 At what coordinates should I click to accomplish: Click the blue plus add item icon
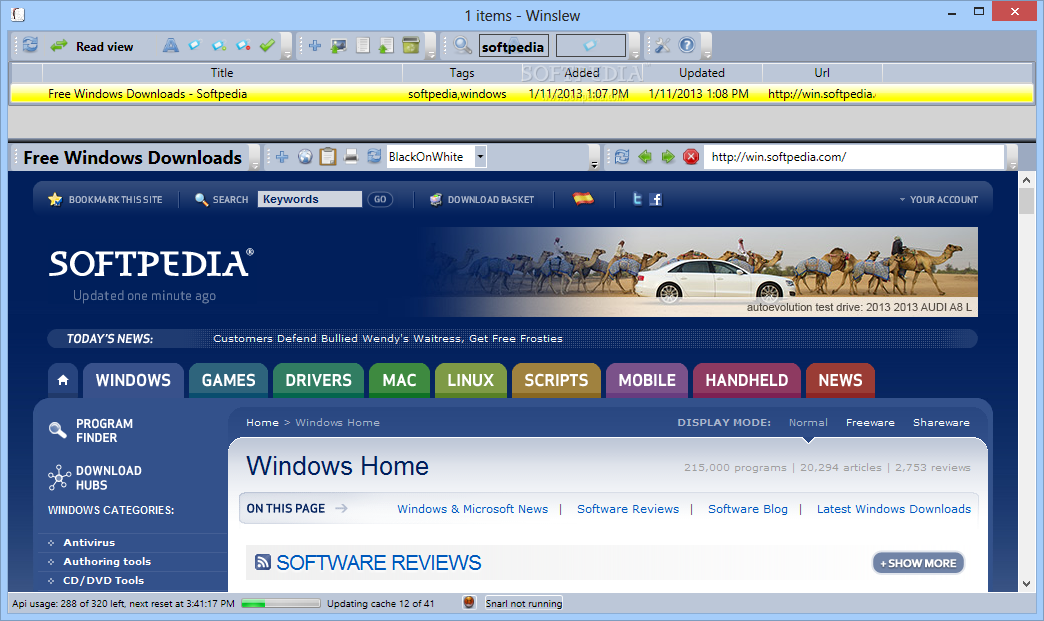pyautogui.click(x=315, y=45)
